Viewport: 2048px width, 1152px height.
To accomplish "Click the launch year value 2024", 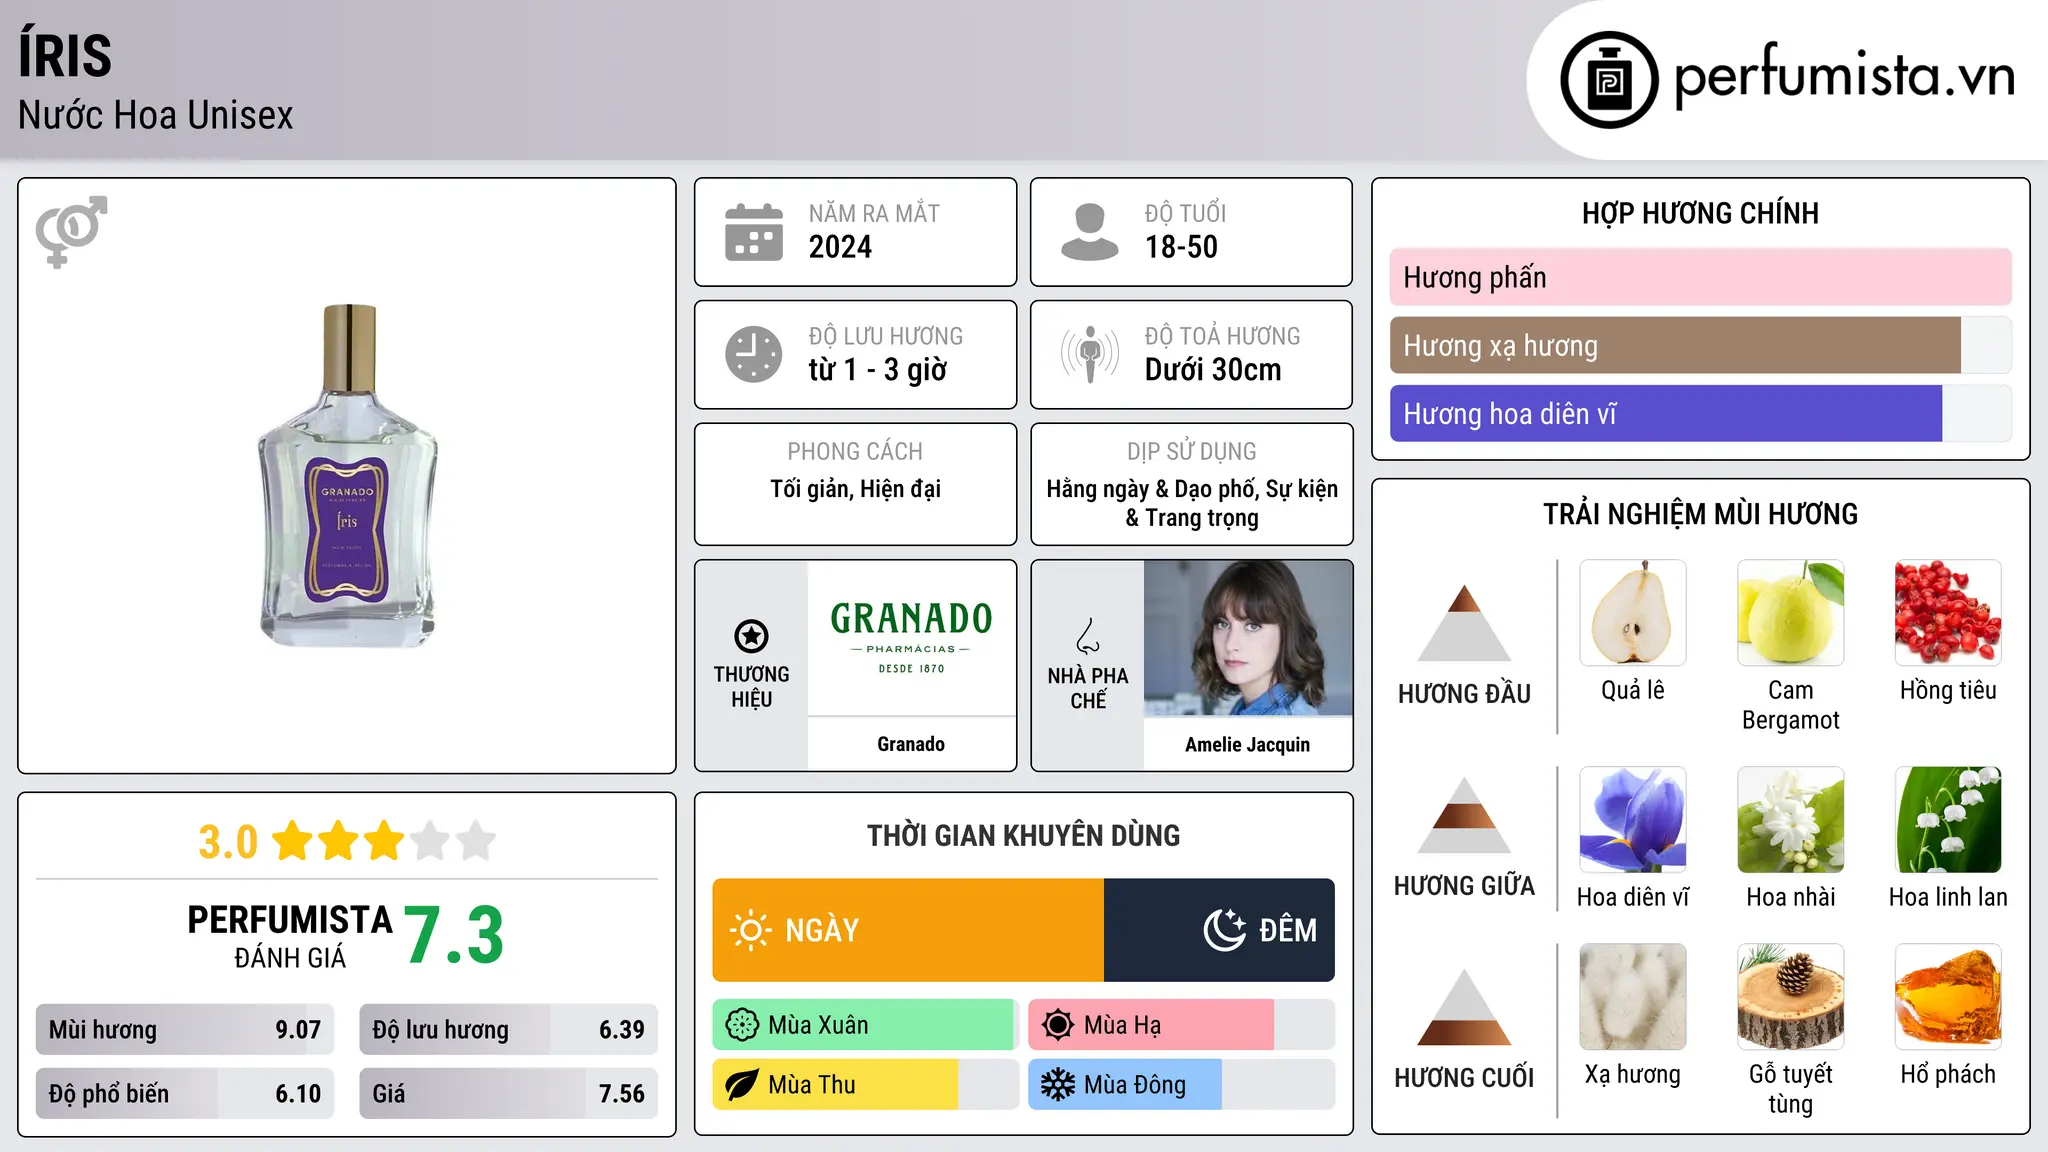I will click(840, 247).
